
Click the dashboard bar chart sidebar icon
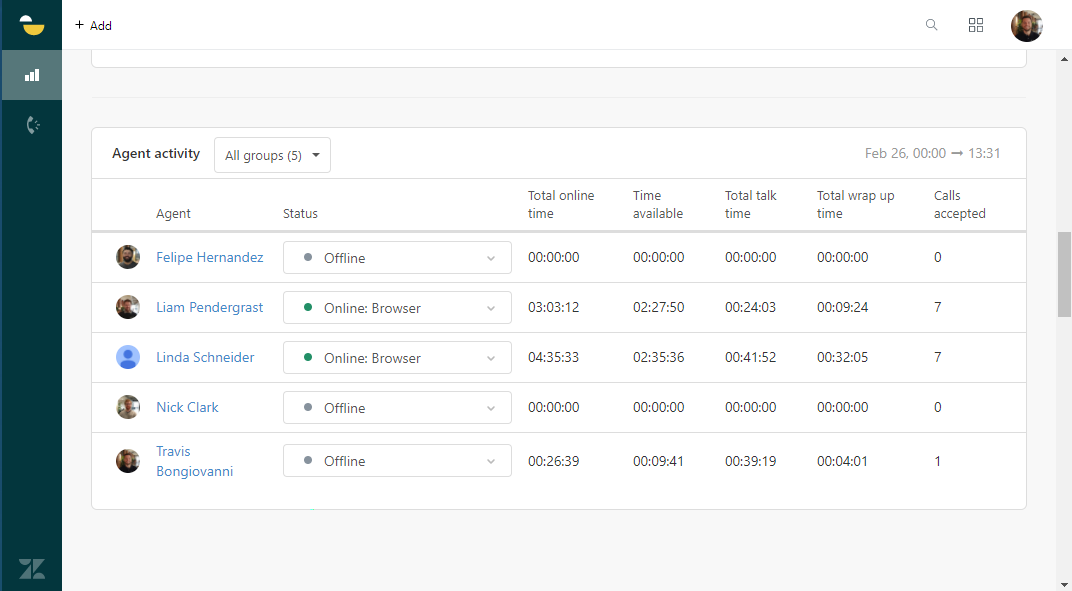tap(32, 75)
